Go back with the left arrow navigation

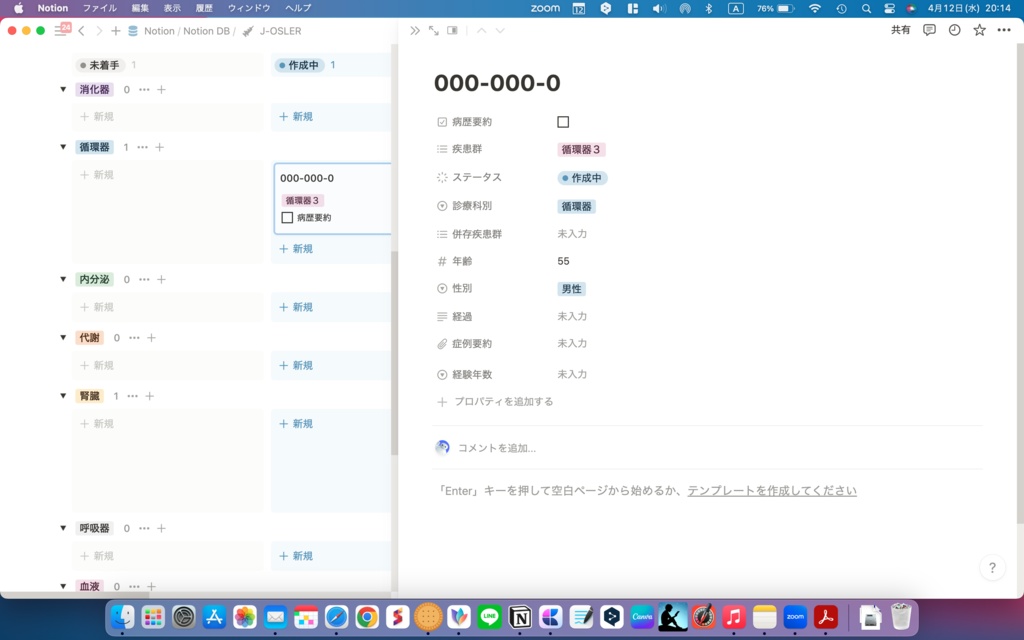click(82, 31)
